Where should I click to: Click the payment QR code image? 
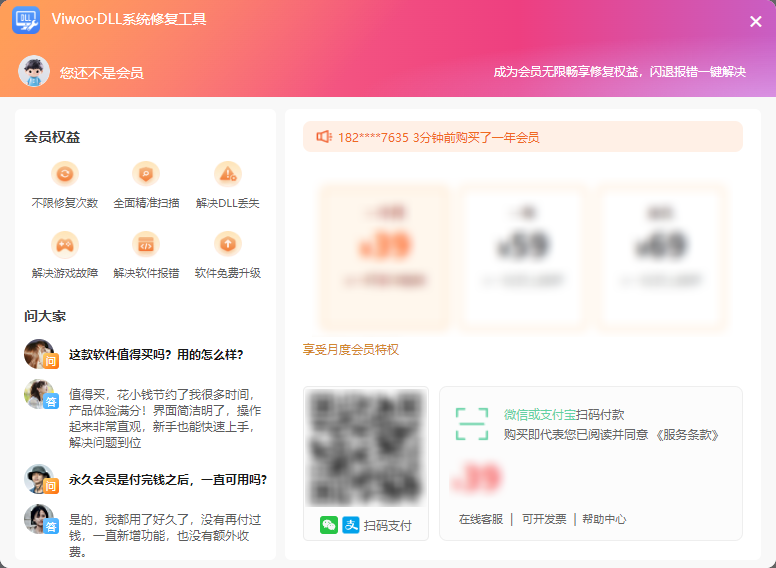point(366,447)
